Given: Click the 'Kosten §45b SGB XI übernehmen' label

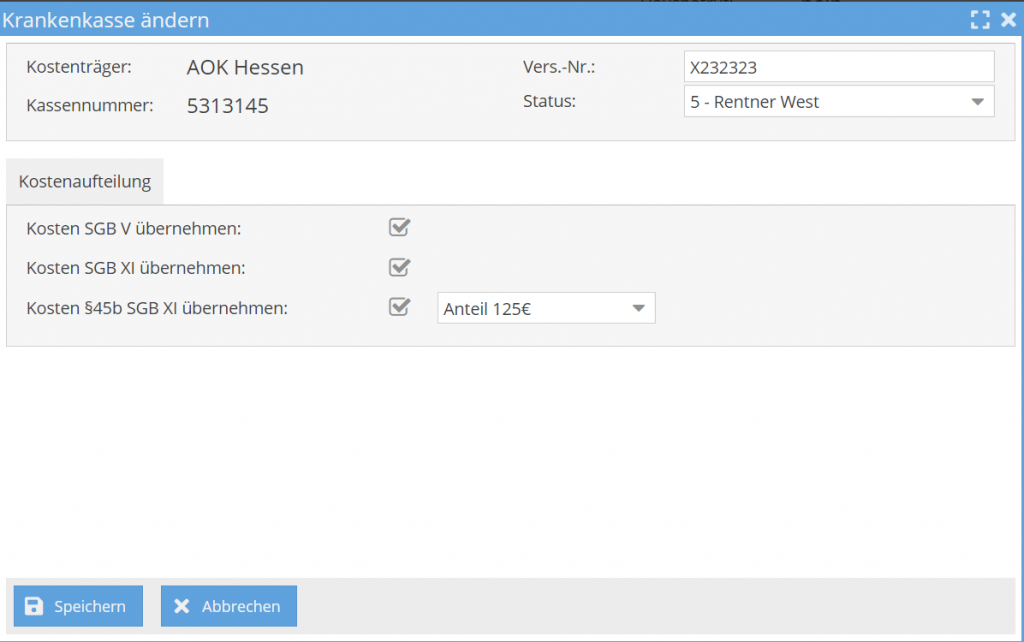Looking at the screenshot, I should [x=157, y=308].
